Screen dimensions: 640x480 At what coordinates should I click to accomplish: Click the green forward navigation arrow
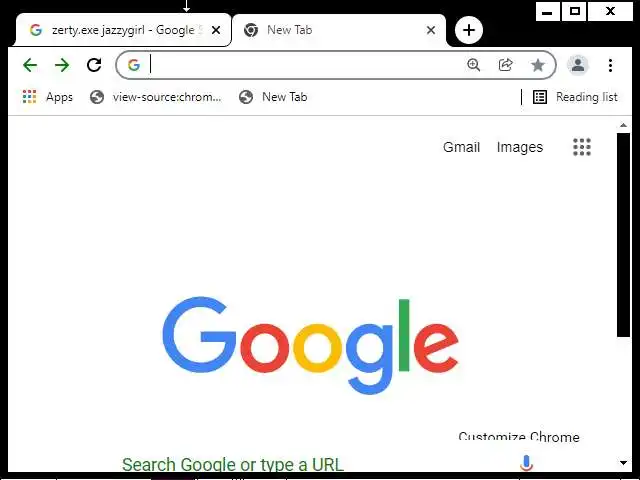(x=62, y=65)
